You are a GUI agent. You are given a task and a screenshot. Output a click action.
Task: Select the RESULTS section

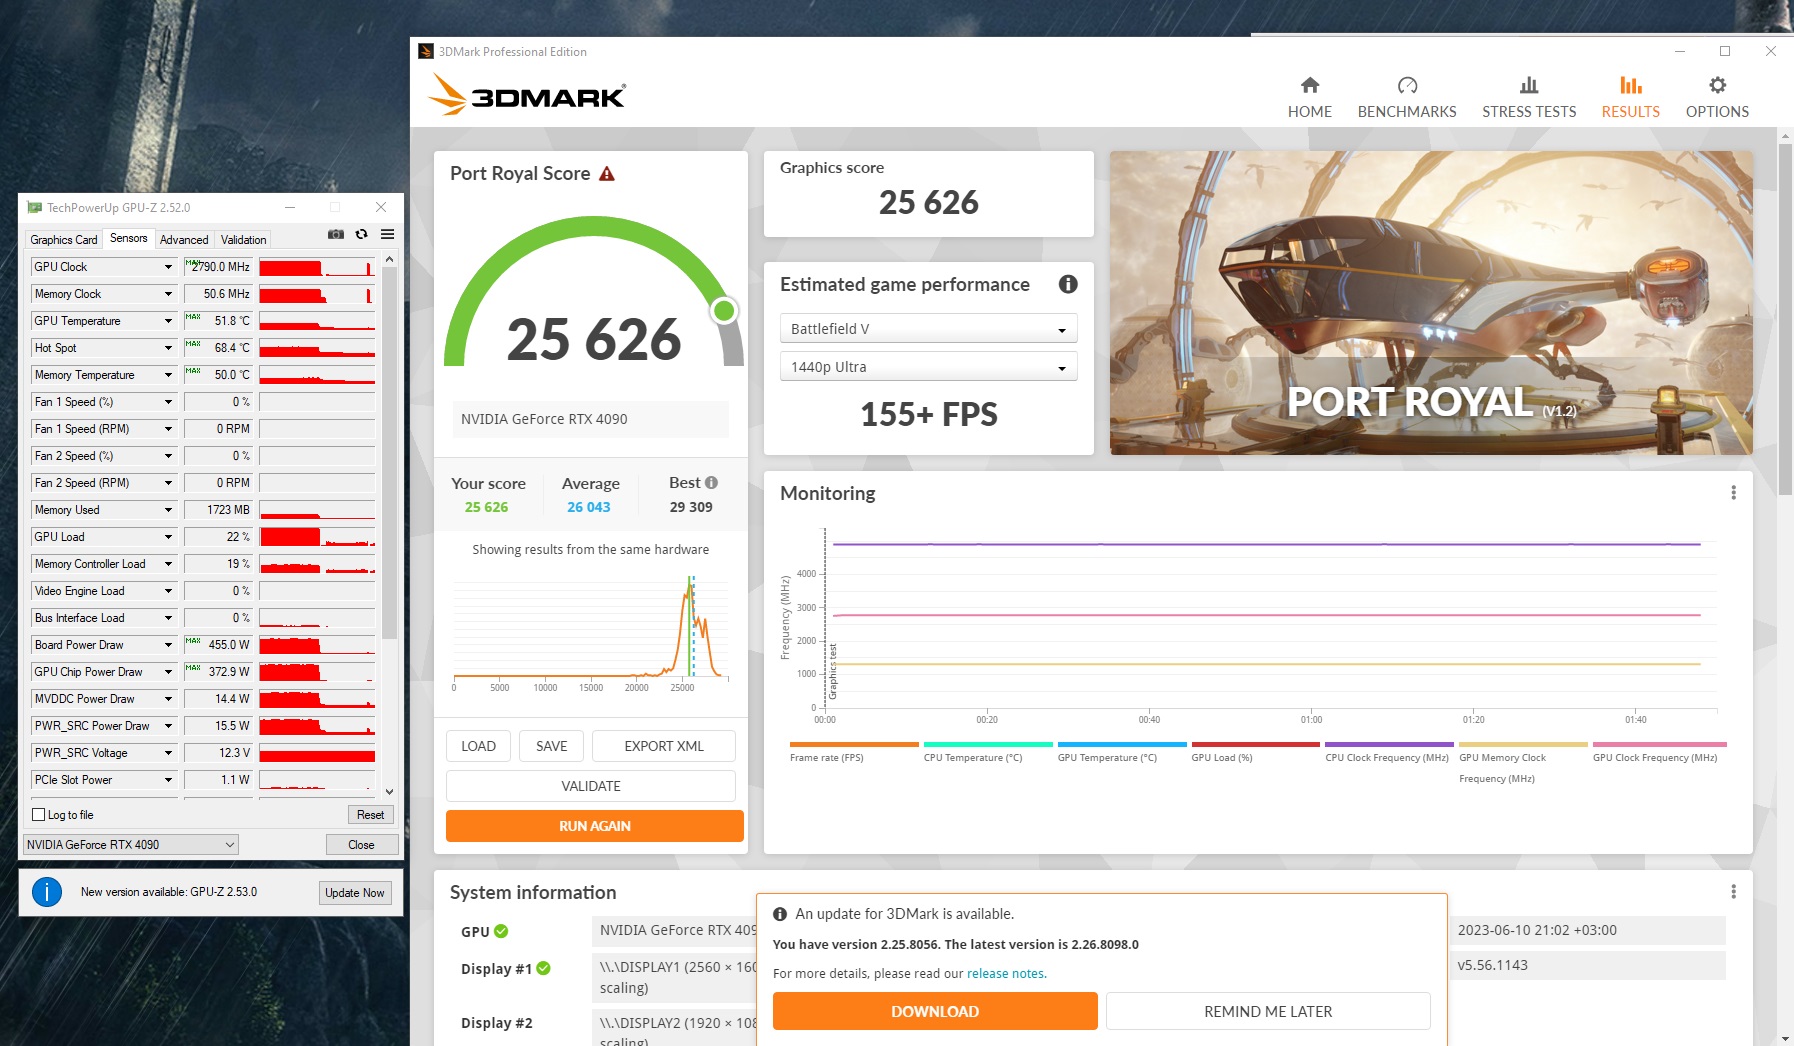coord(1631,98)
